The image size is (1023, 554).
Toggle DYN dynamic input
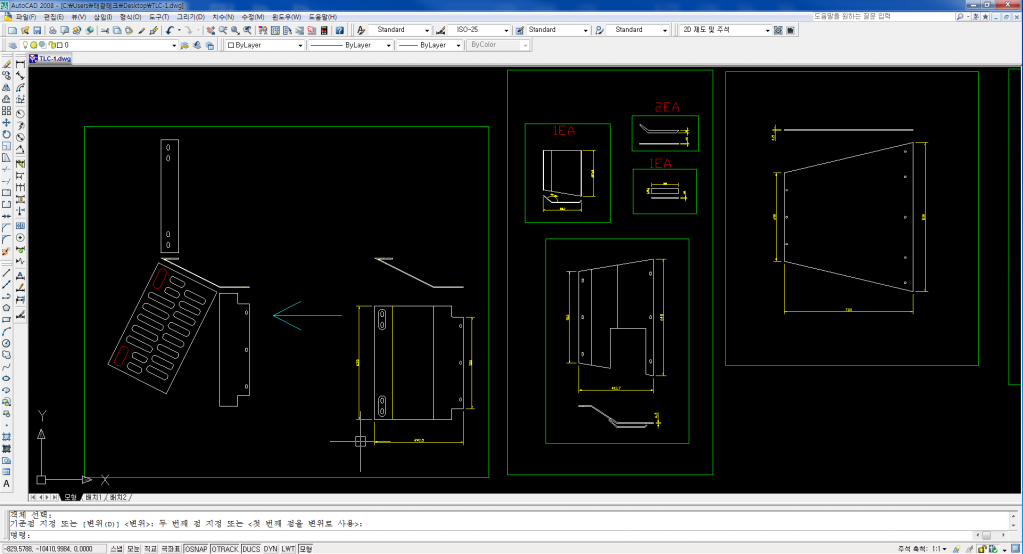pos(271,549)
